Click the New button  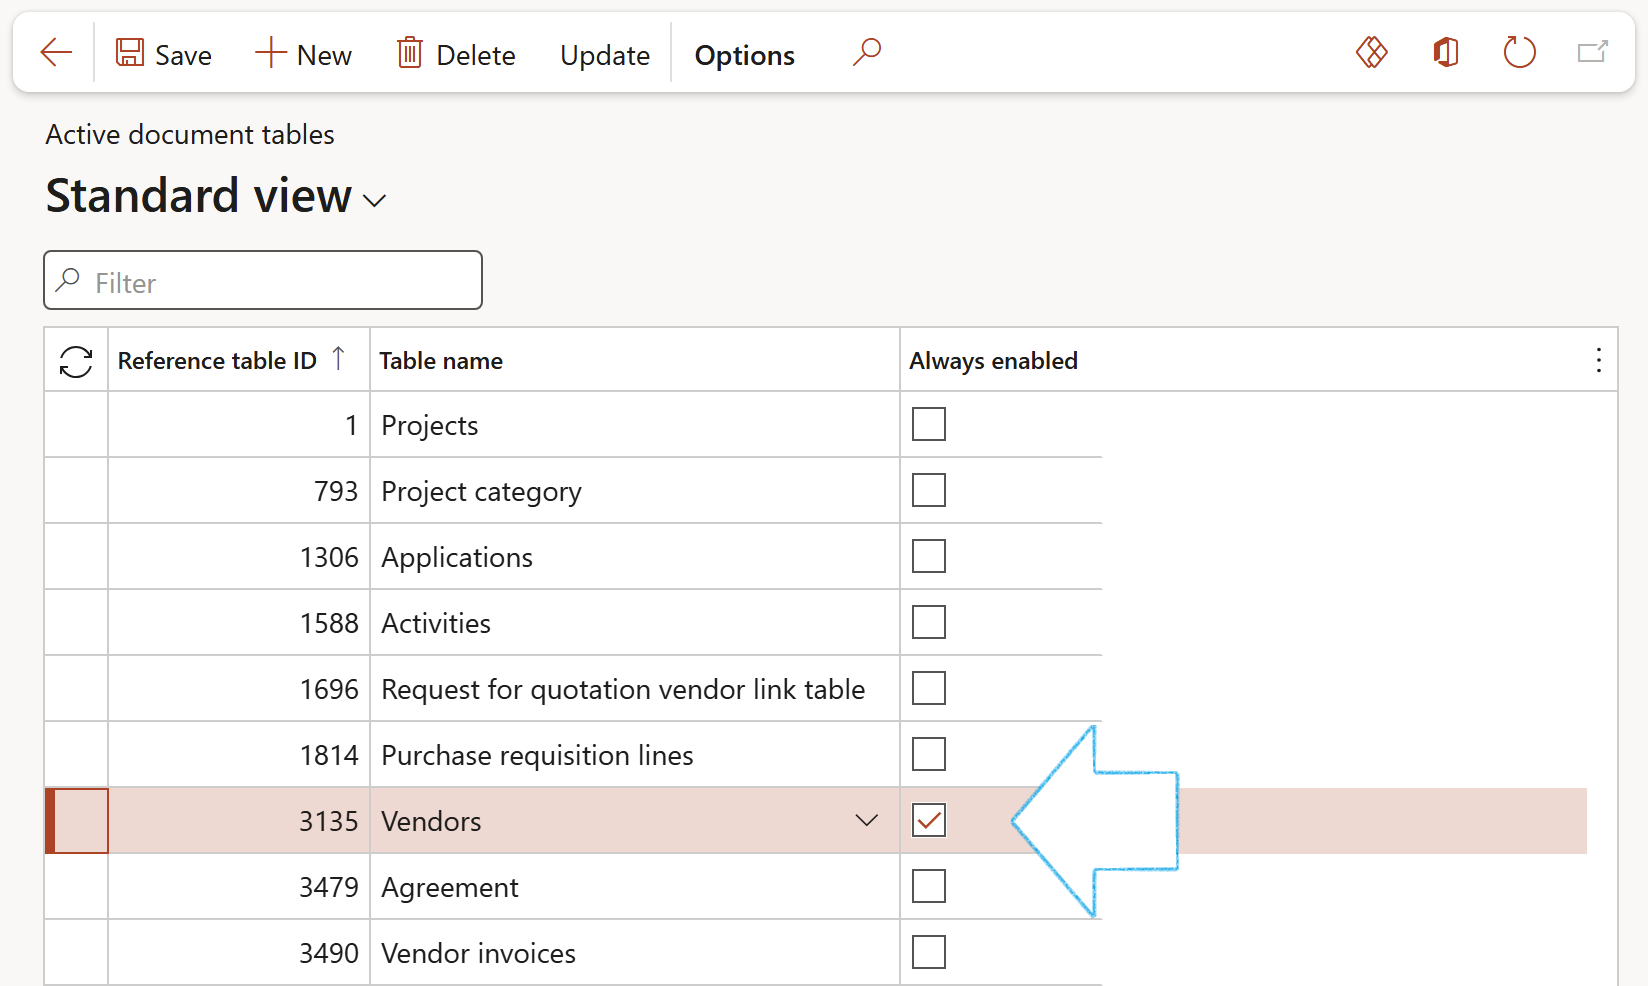pos(303,55)
